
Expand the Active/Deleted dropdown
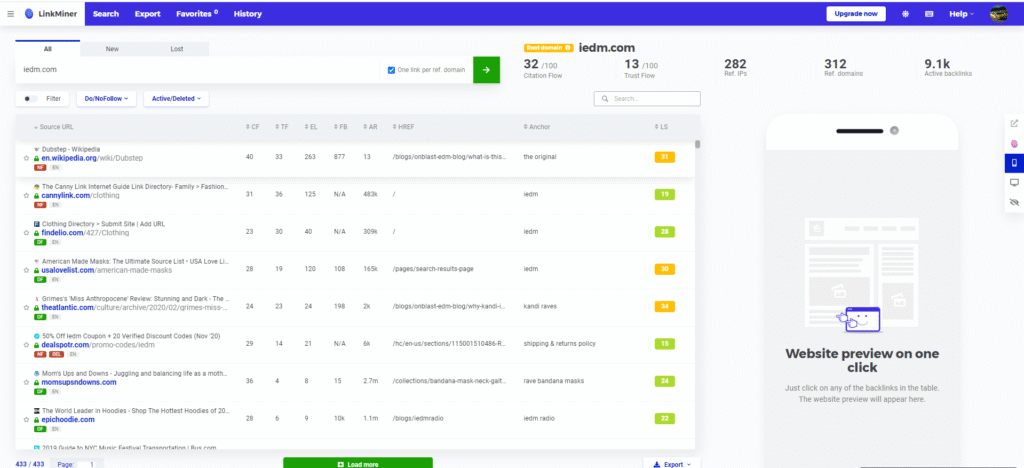click(175, 98)
